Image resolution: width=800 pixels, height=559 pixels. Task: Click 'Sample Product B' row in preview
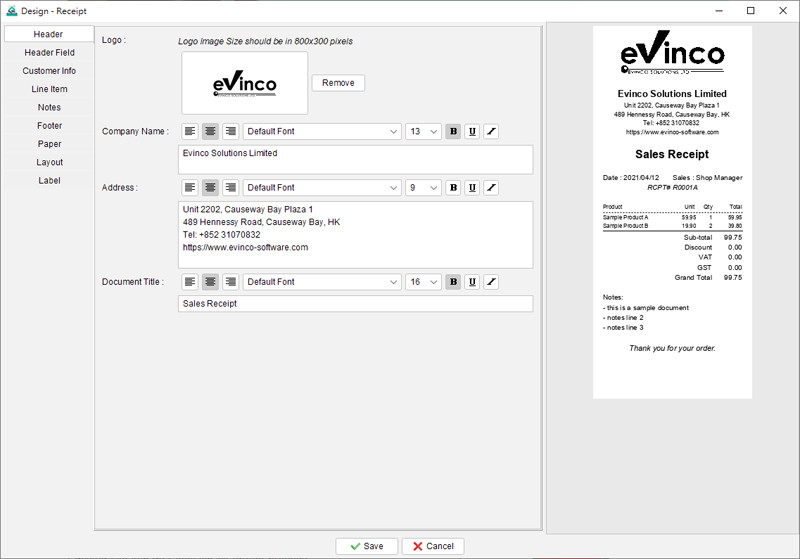point(672,225)
